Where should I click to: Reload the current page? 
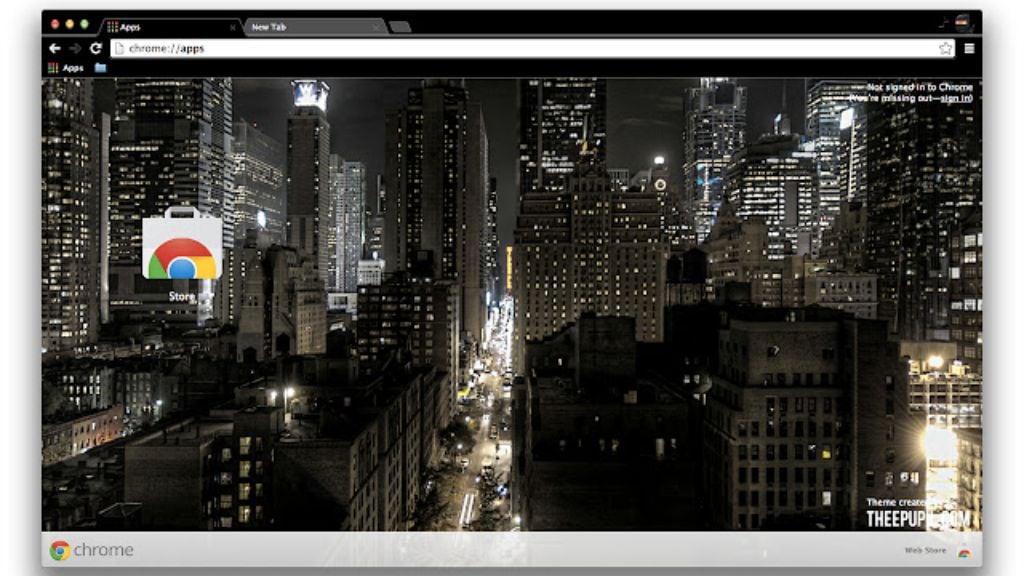(96, 48)
